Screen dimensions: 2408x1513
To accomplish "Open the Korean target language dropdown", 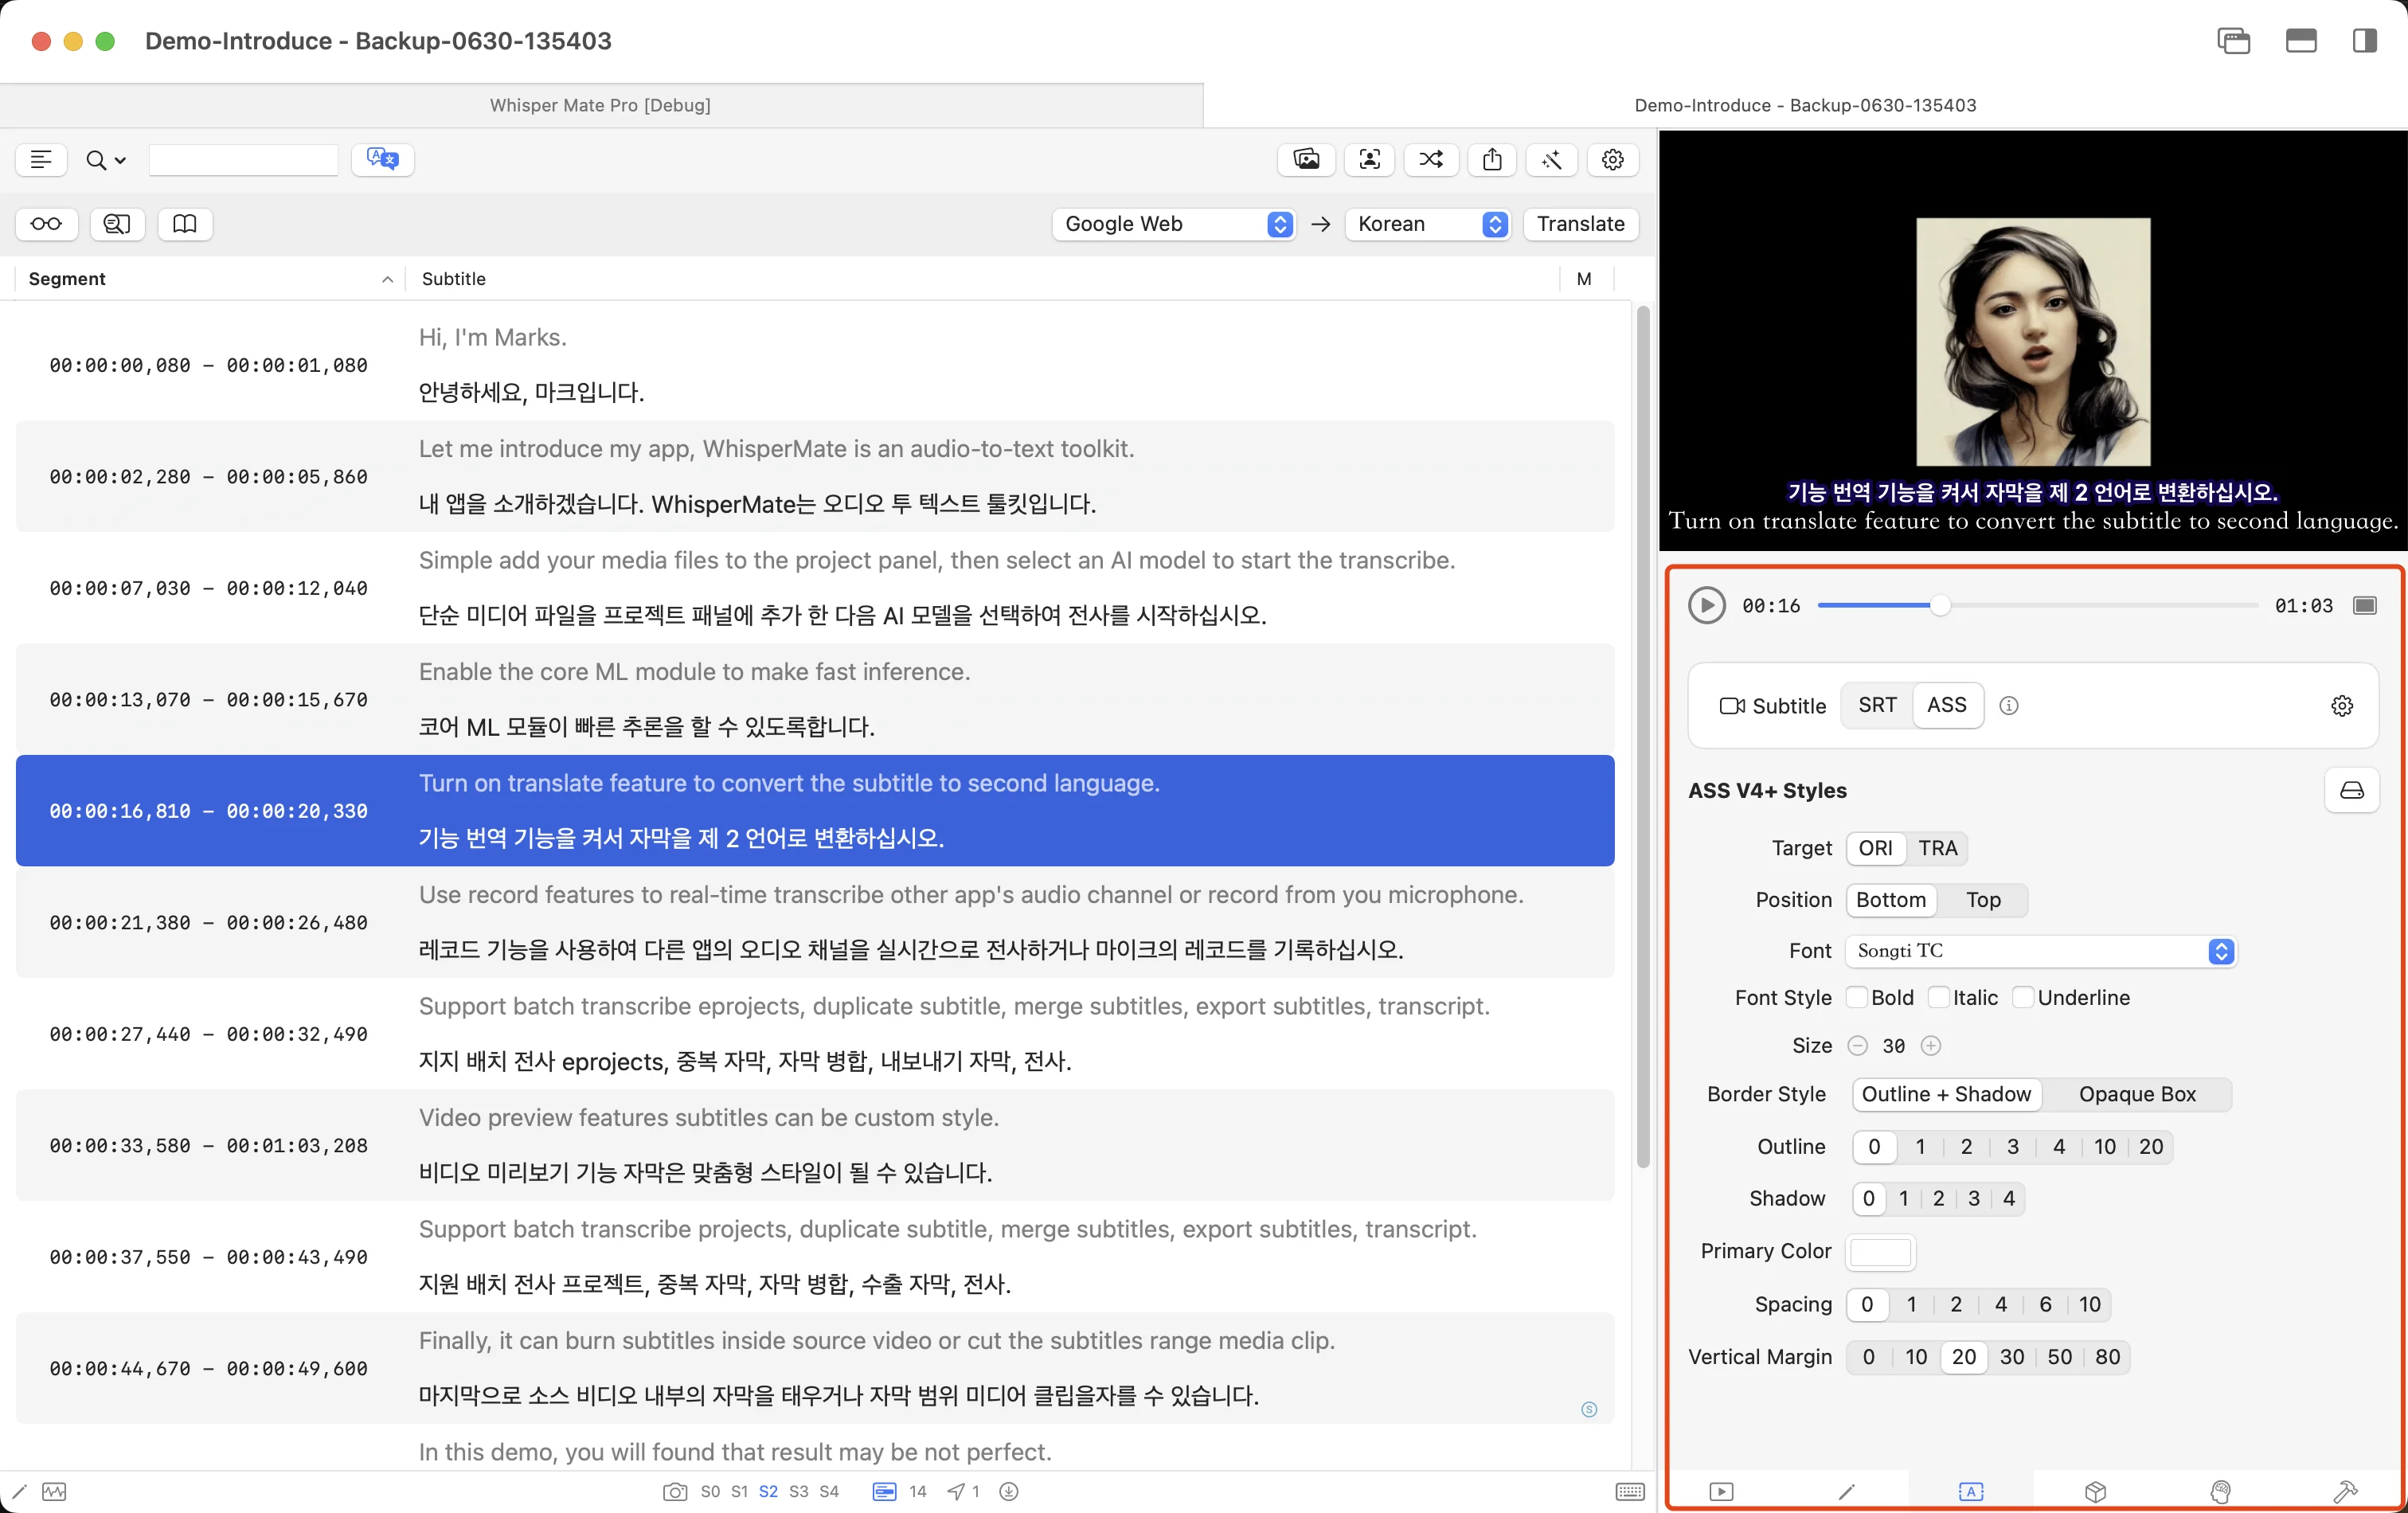I will 1427,224.
